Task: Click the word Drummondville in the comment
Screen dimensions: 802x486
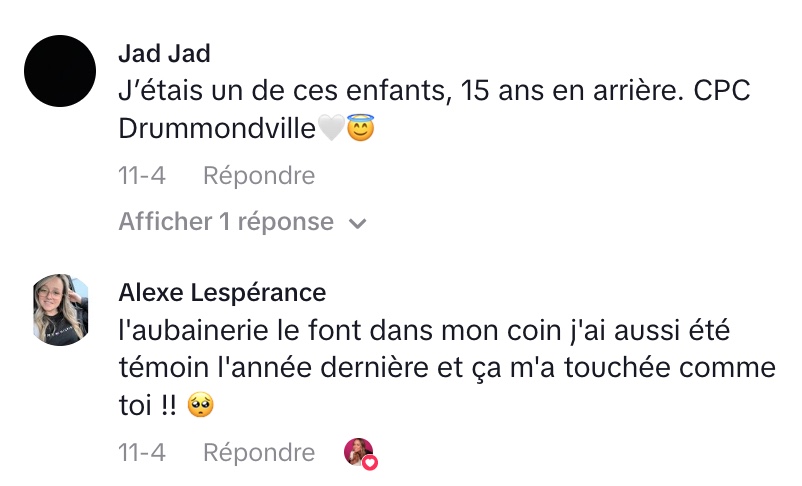Action: (x=217, y=129)
